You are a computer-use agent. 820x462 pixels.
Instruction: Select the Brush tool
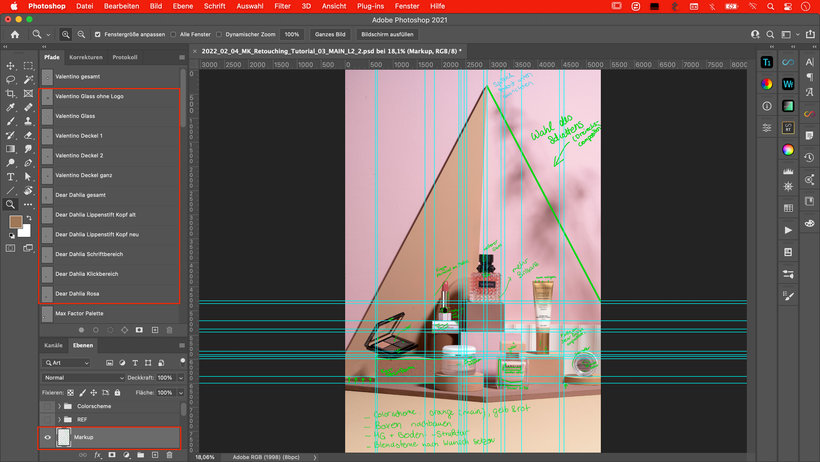[x=10, y=121]
